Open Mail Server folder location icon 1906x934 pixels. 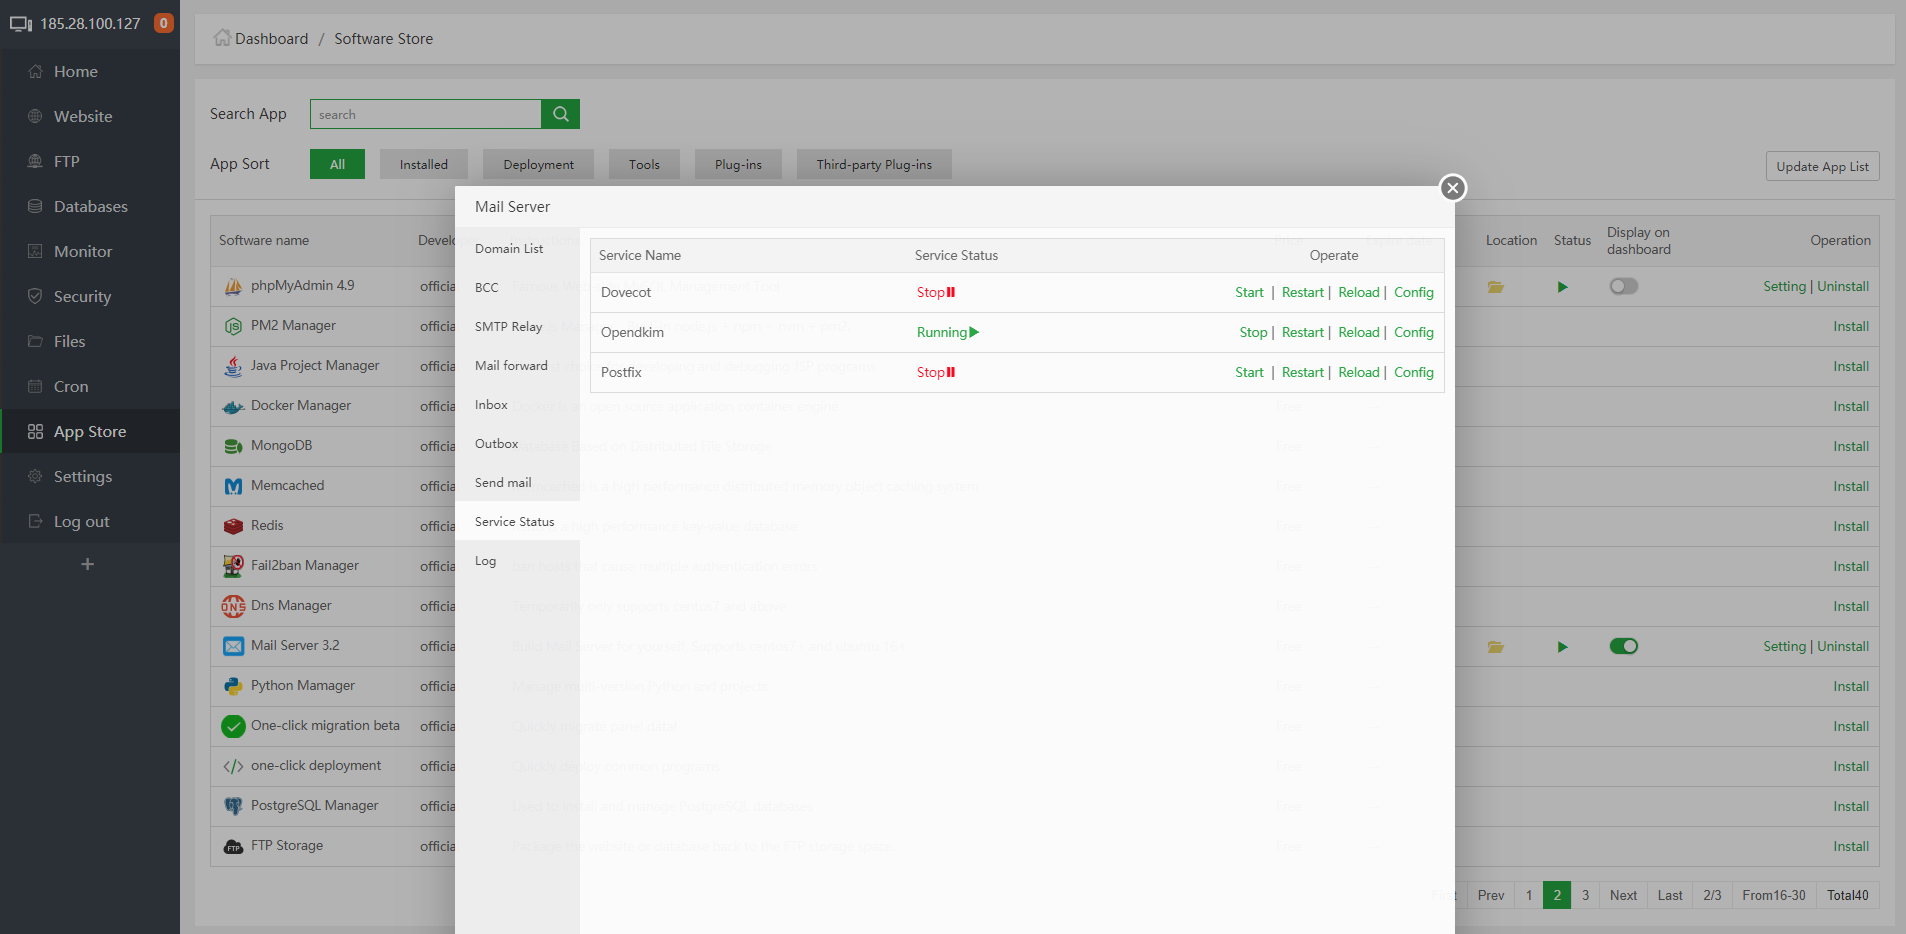[x=1495, y=647]
